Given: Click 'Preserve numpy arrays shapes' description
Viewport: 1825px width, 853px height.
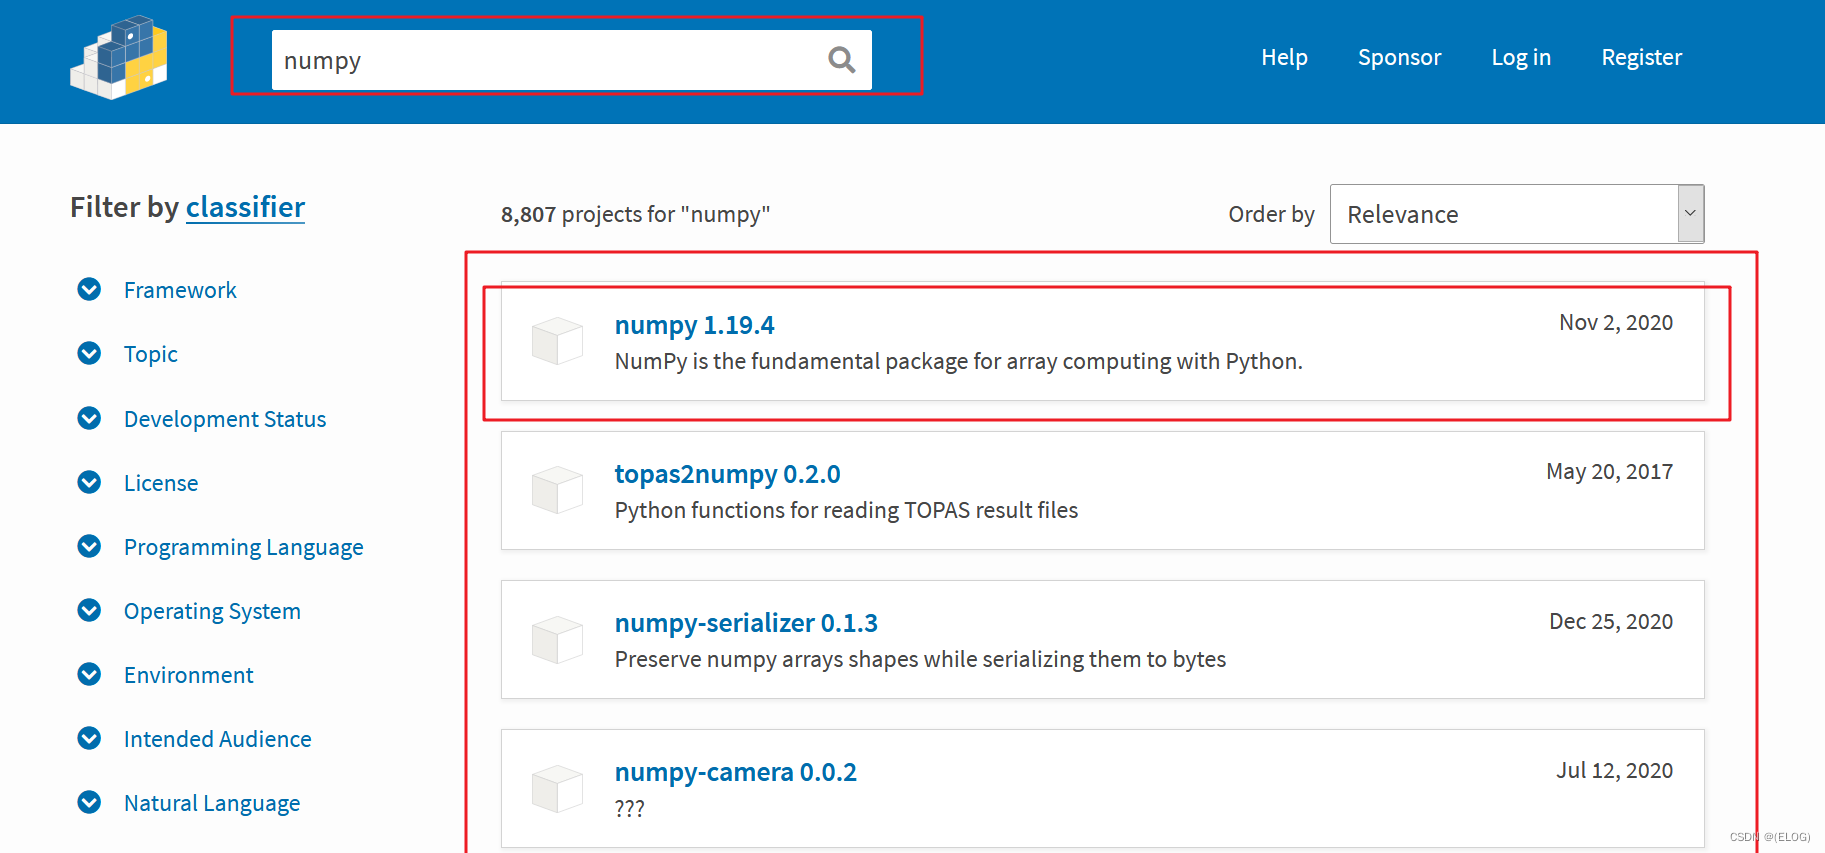Looking at the screenshot, I should pos(920,659).
